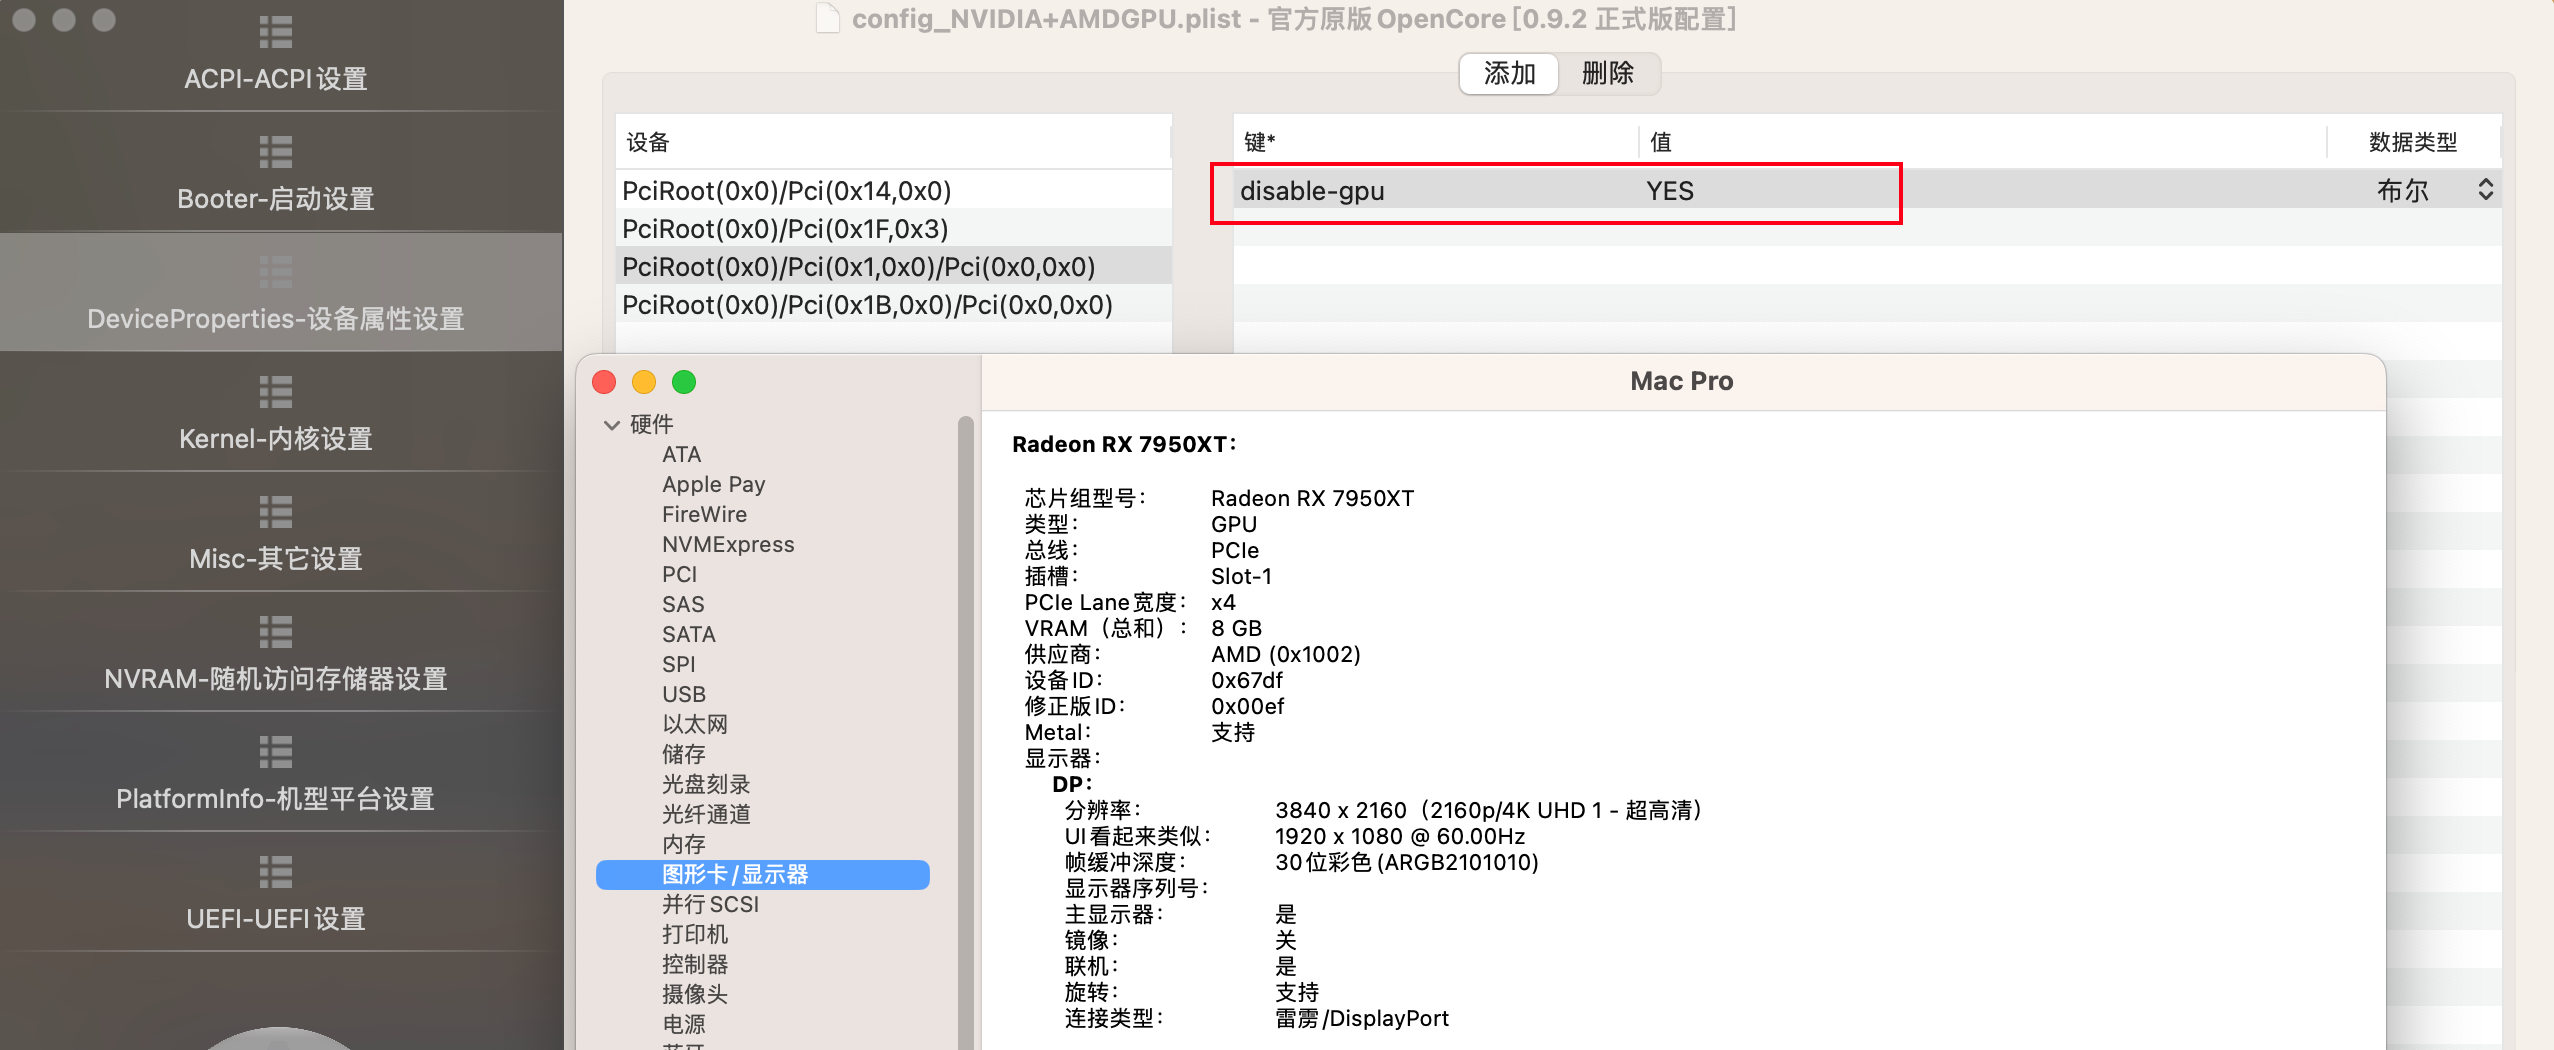Click the 数据类型 column header
The height and width of the screenshot is (1050, 2554).
tap(2413, 142)
